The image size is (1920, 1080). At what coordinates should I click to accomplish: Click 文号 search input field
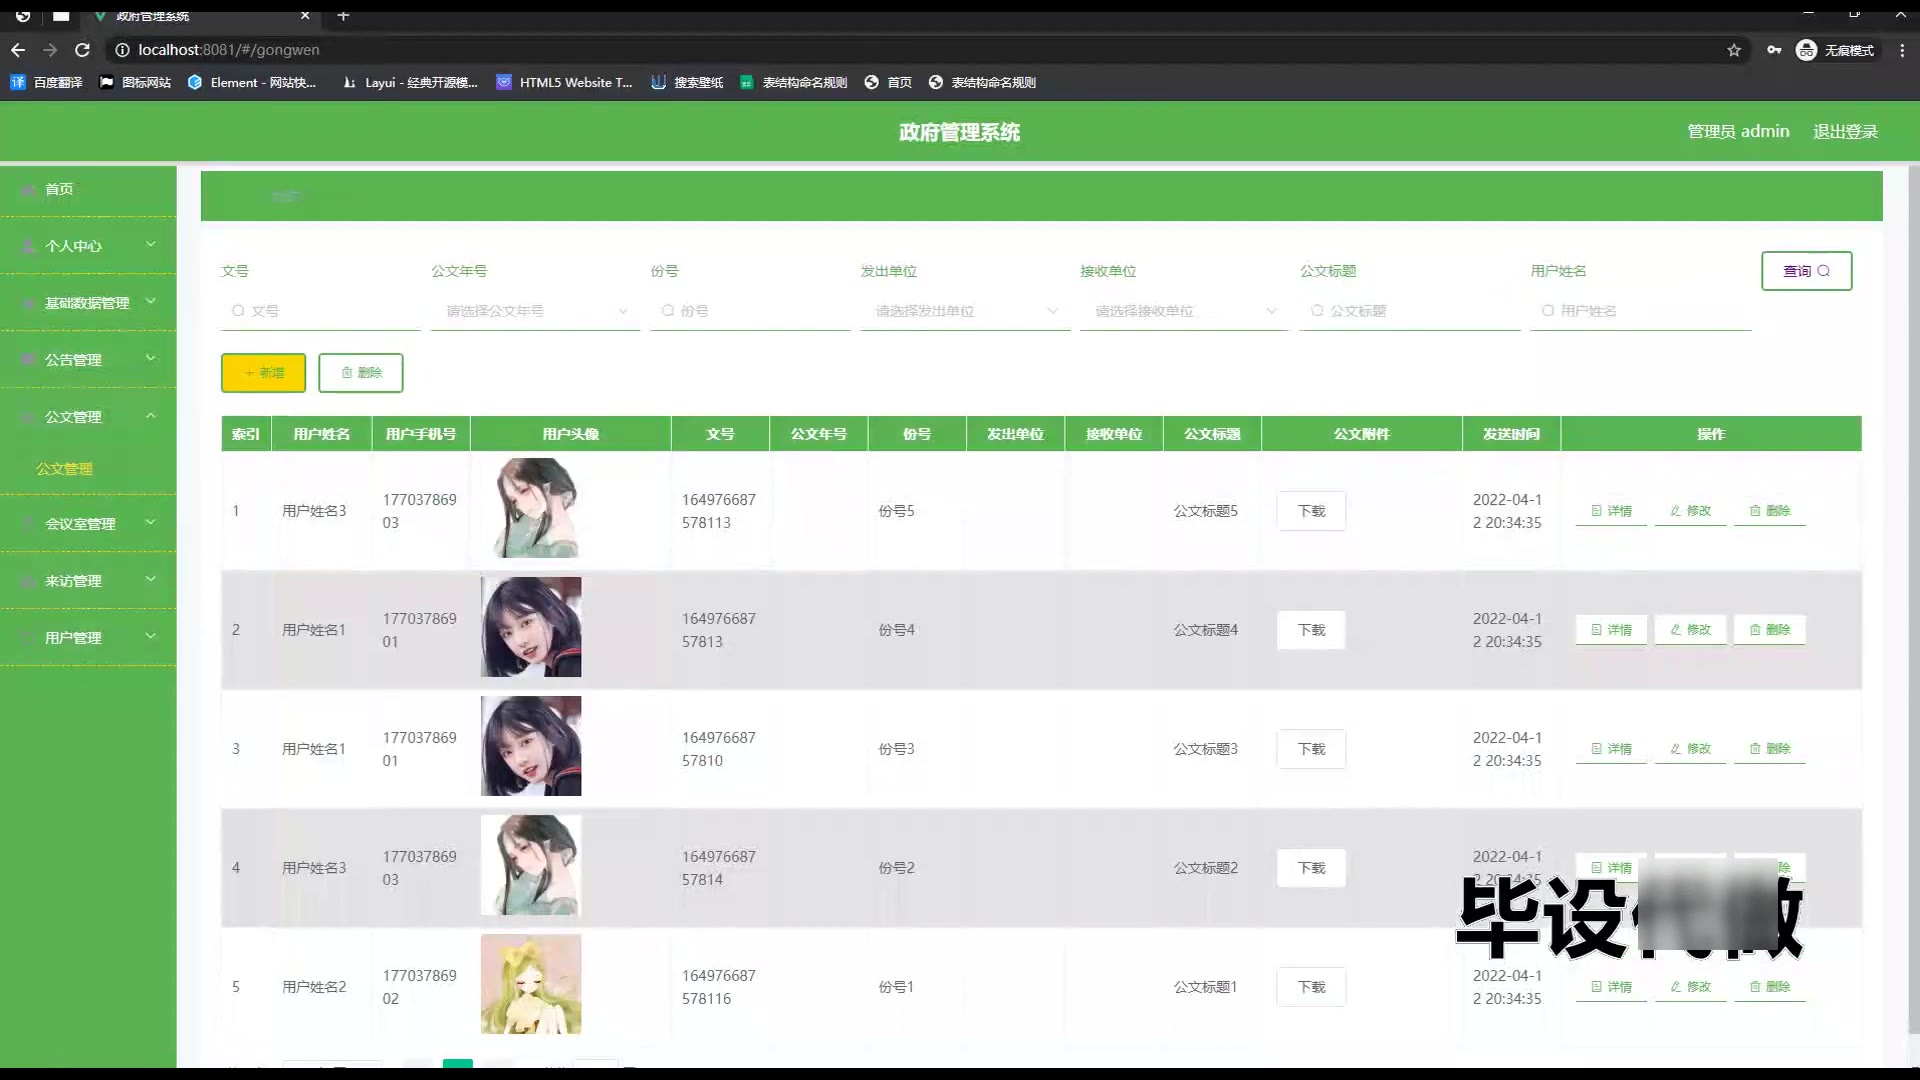pos(320,311)
